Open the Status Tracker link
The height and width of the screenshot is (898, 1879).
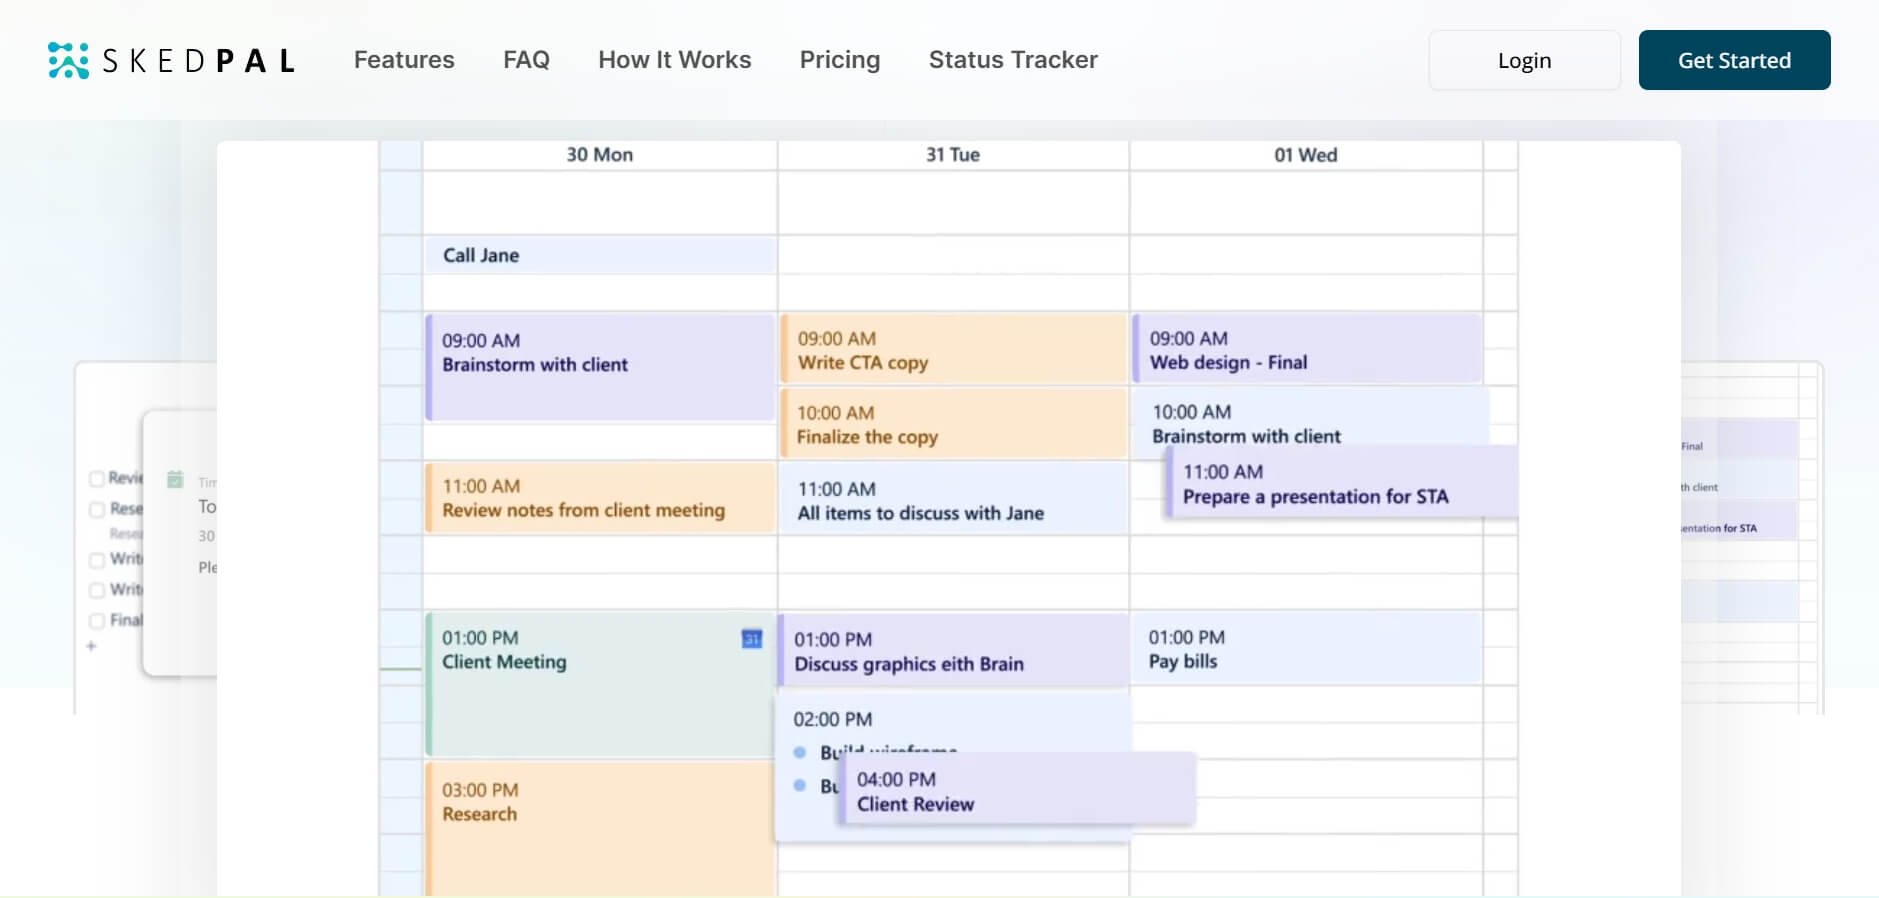click(1013, 60)
